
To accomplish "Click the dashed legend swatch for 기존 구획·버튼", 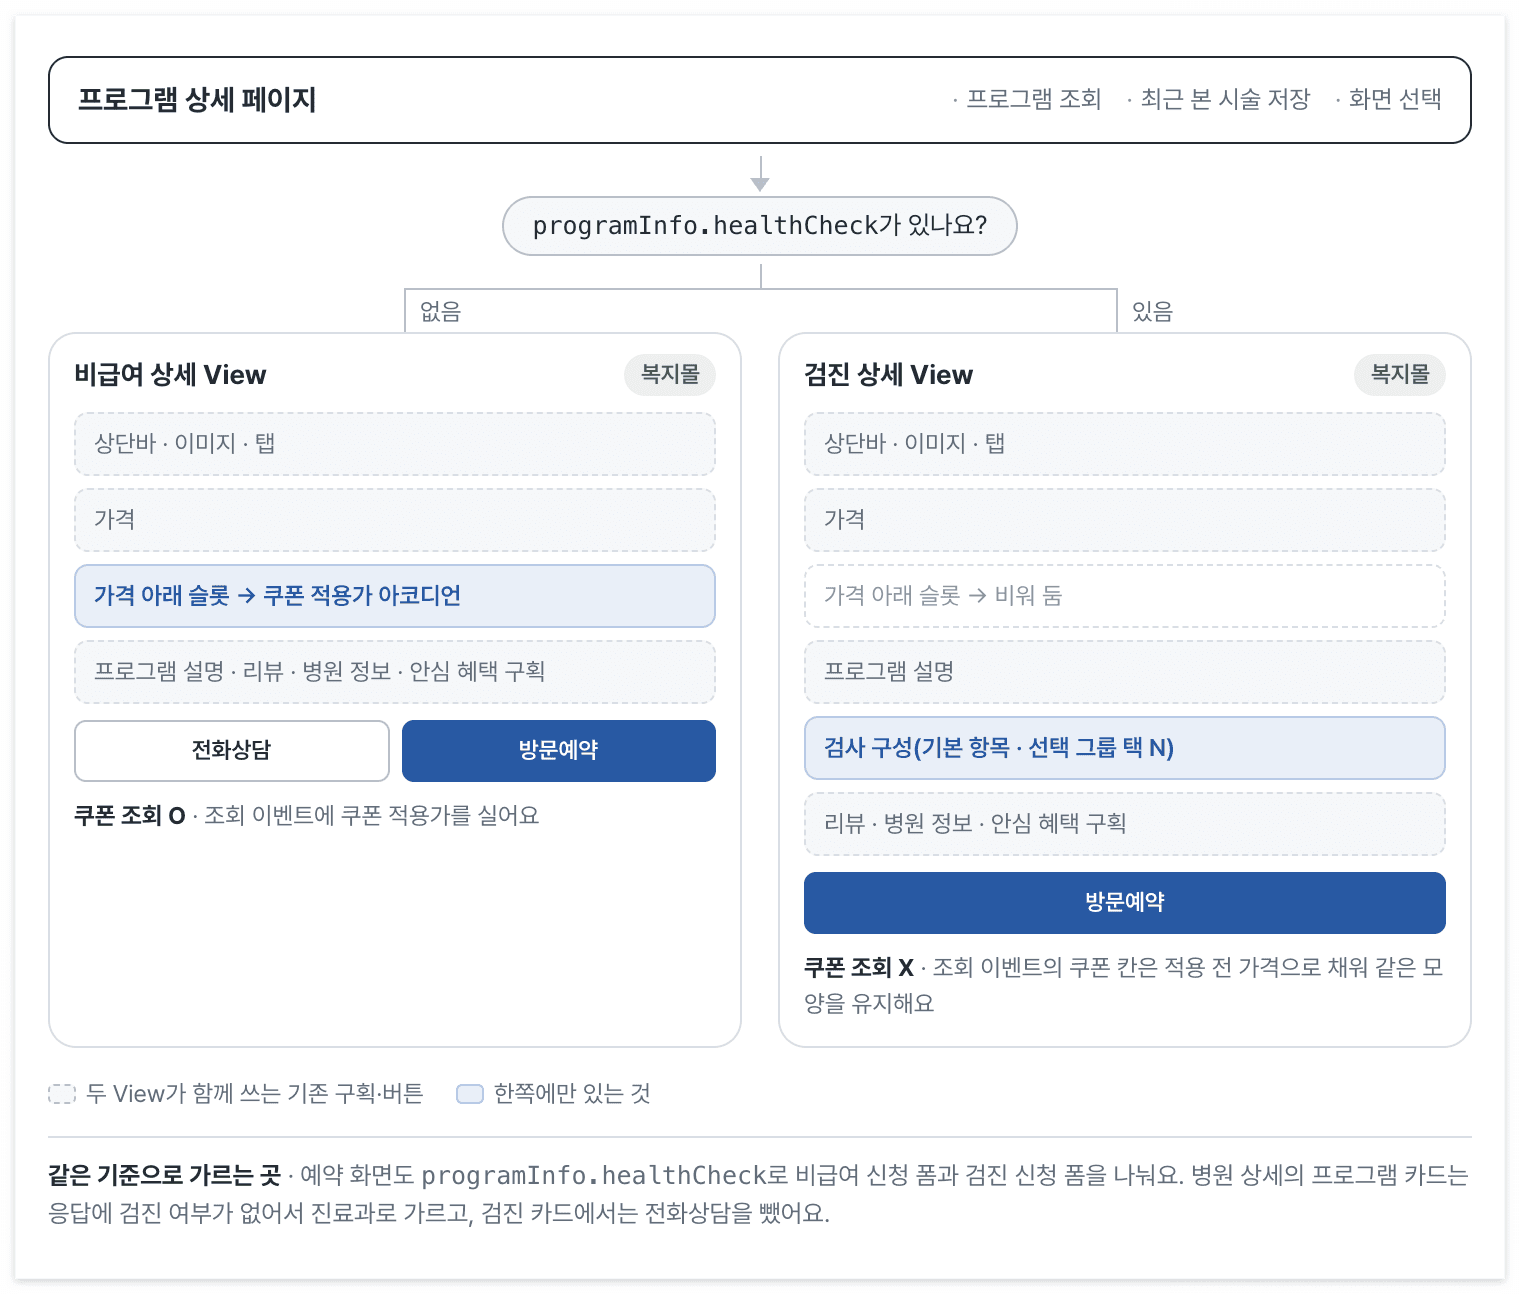I will (x=62, y=1094).
